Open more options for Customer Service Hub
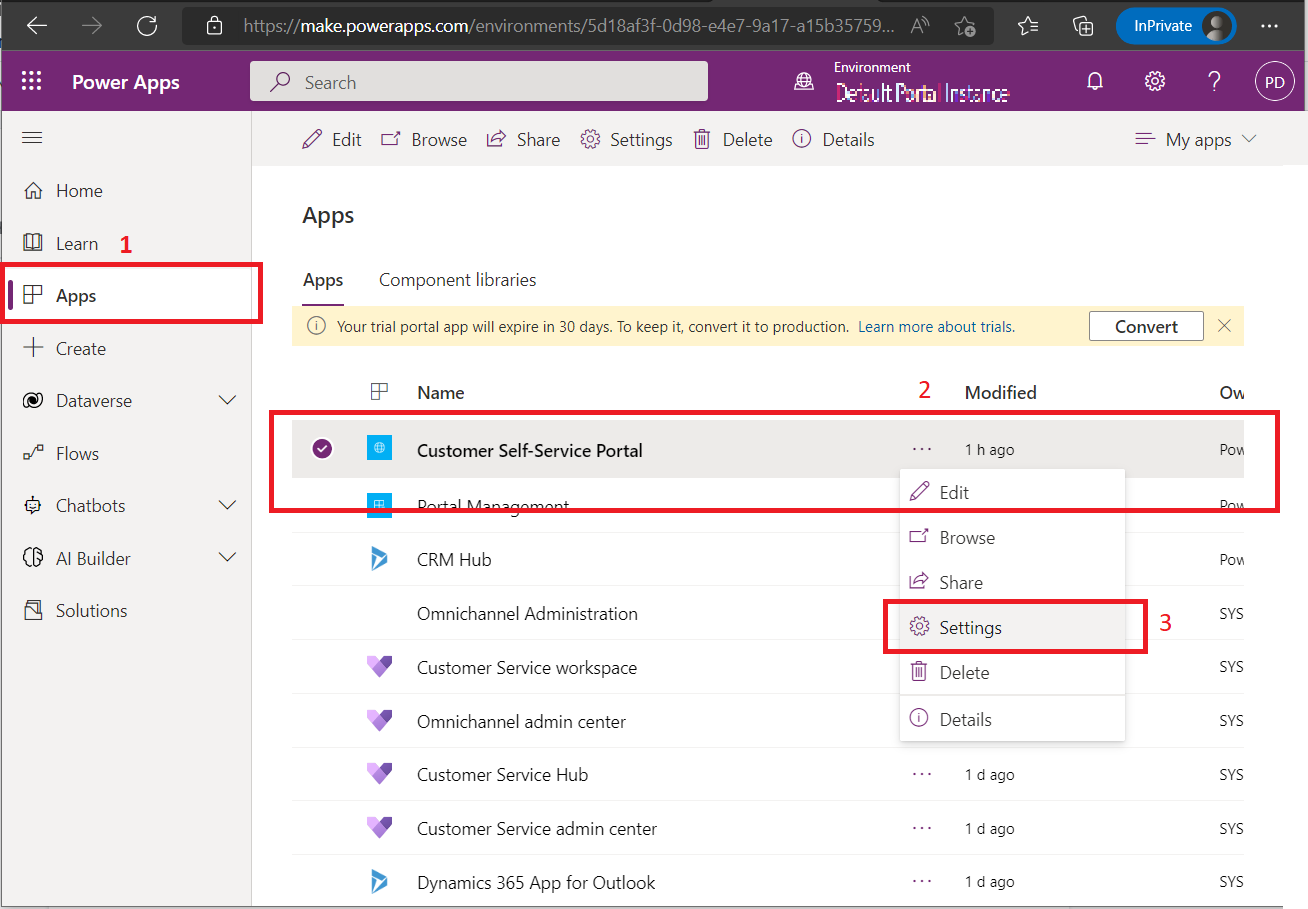The height and width of the screenshot is (909, 1308). tap(922, 774)
